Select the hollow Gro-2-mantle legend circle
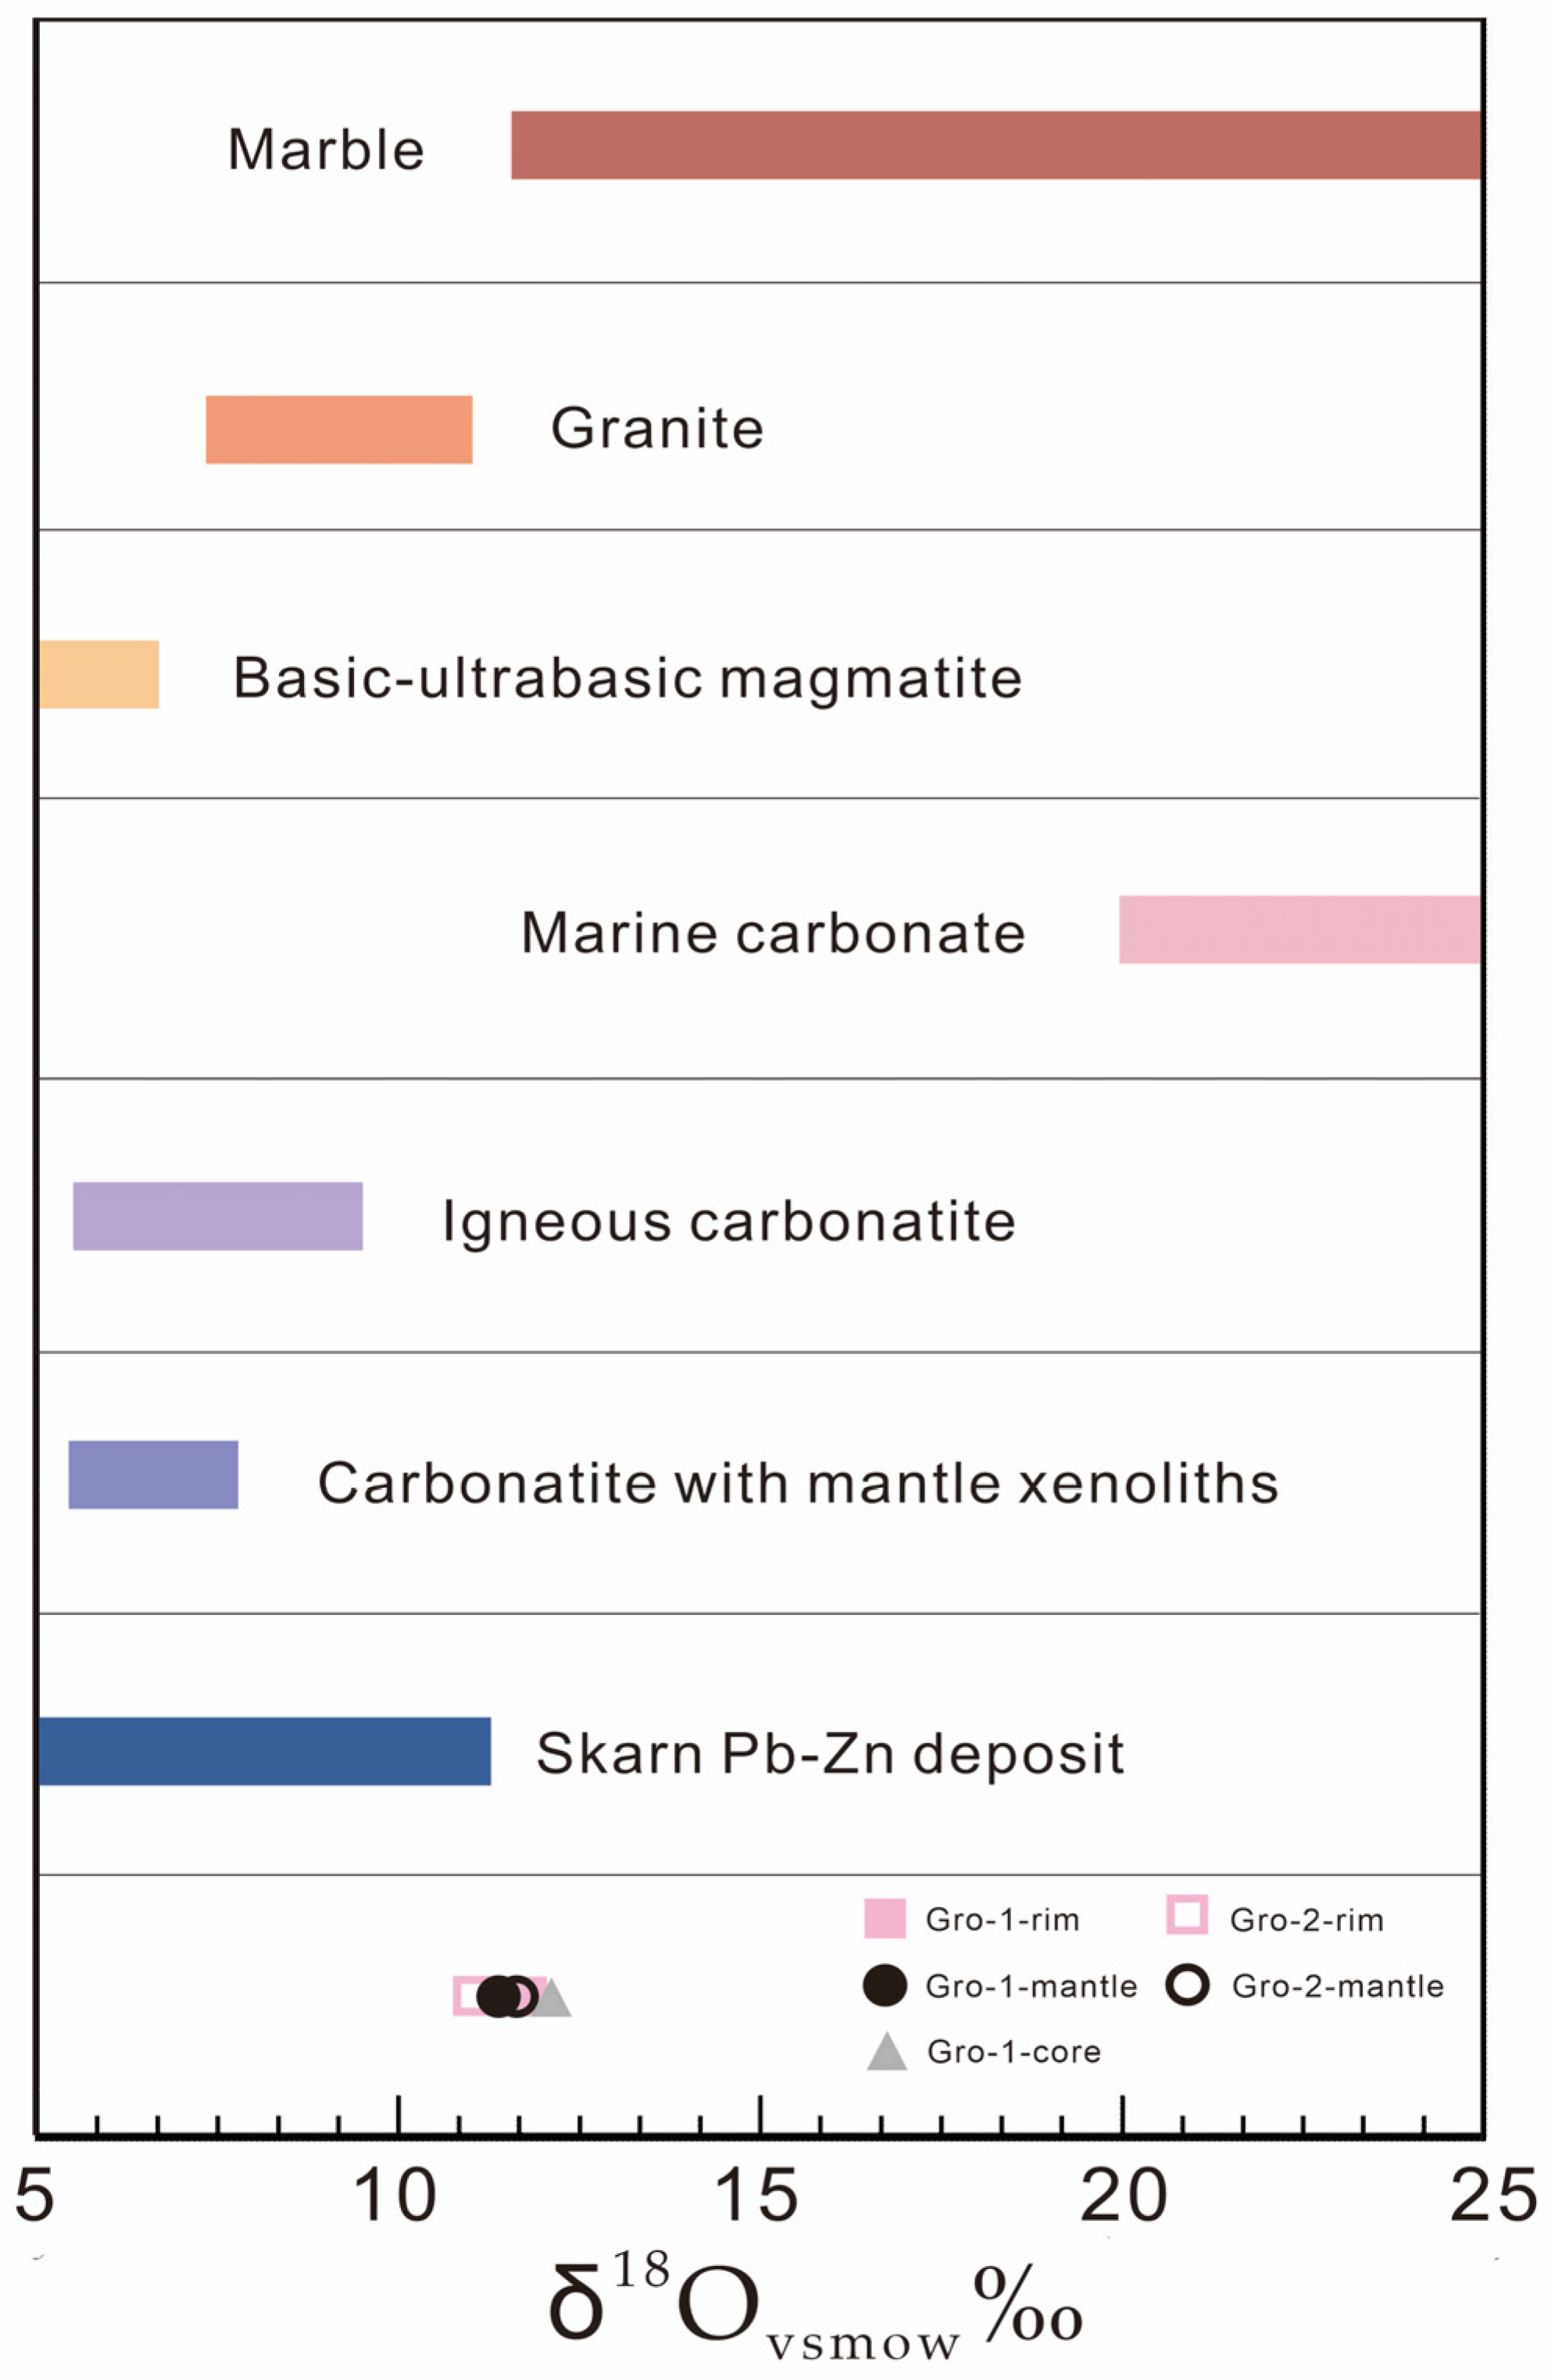 pos(1187,1985)
